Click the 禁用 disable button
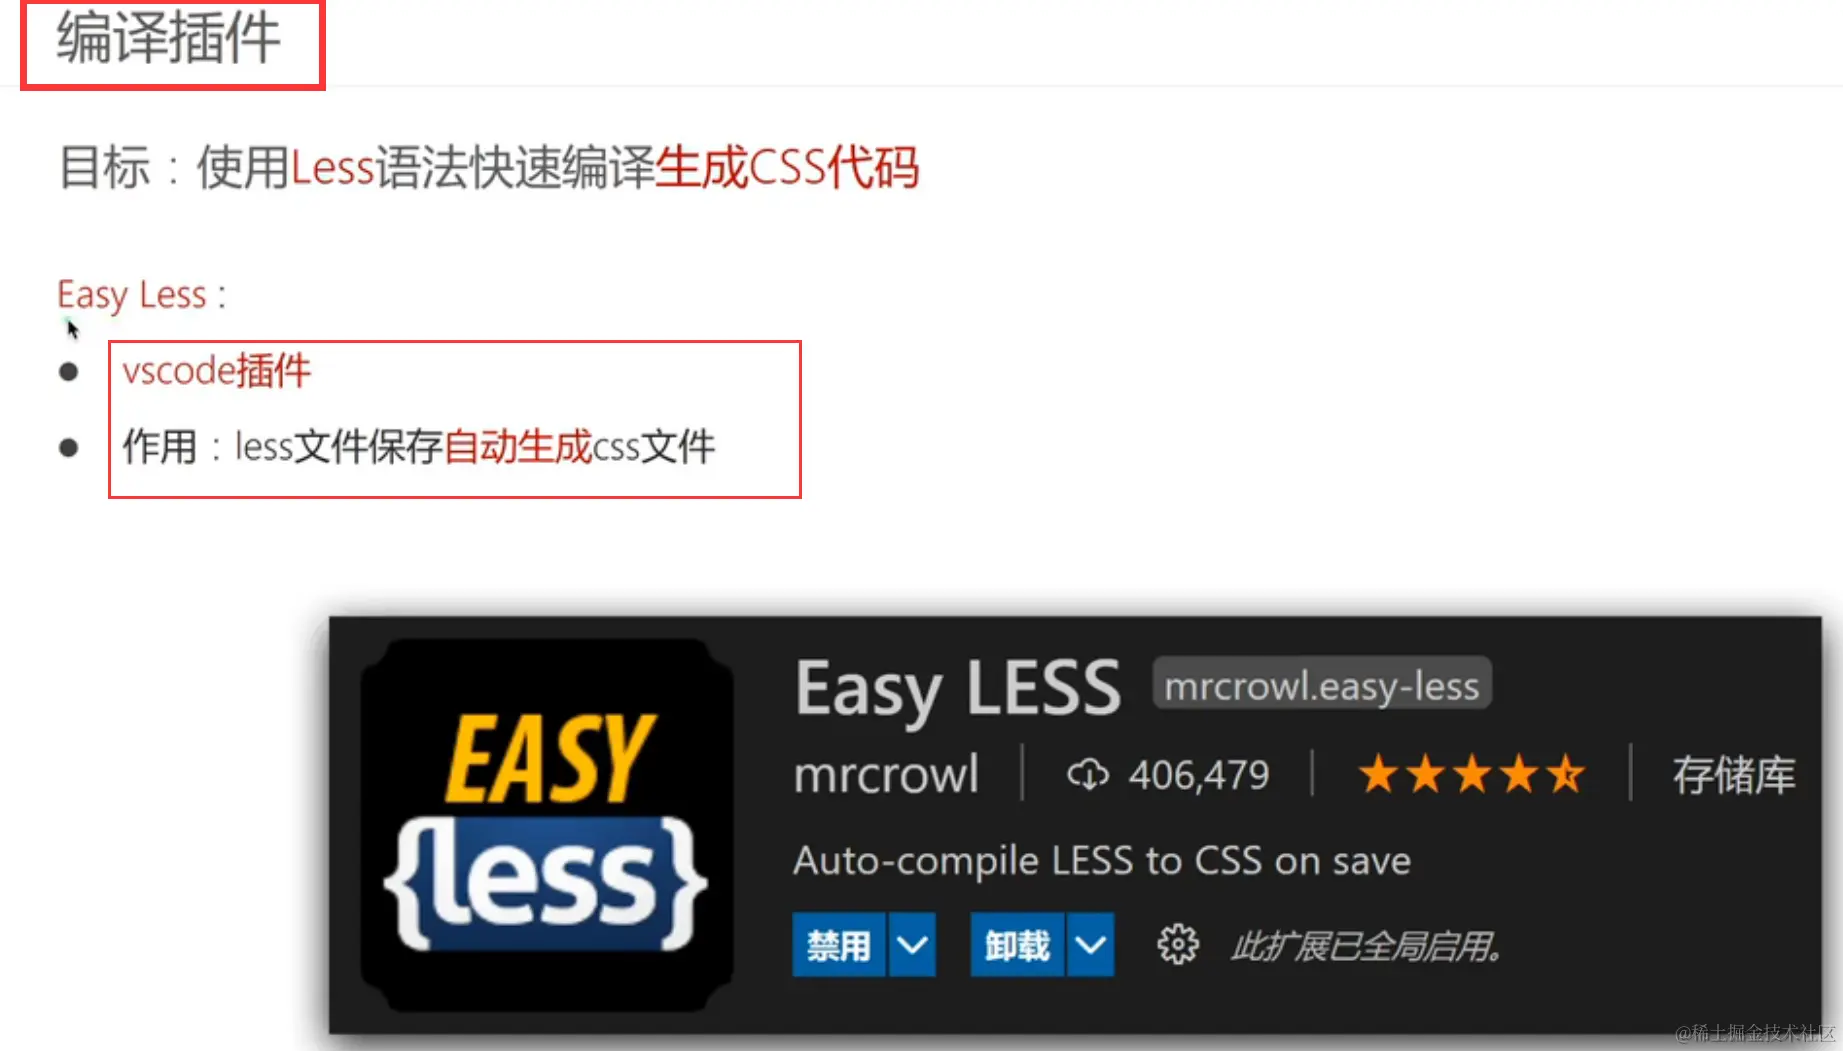This screenshot has width=1843, height=1051. pyautogui.click(x=839, y=944)
